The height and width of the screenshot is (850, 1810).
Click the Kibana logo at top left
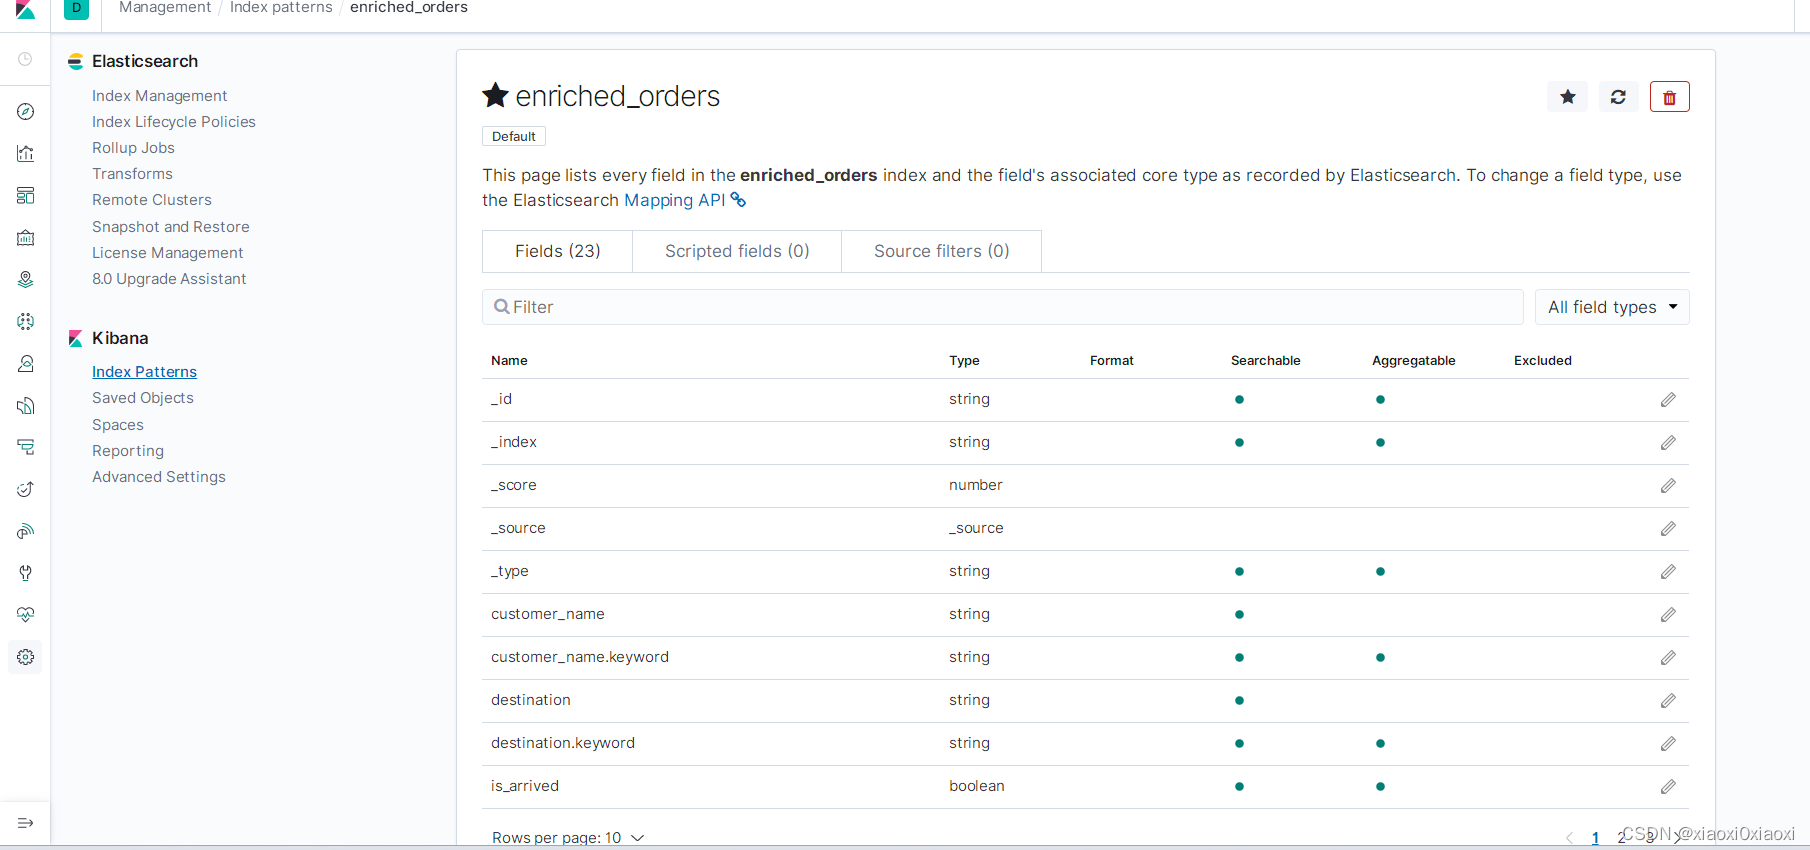point(26,9)
